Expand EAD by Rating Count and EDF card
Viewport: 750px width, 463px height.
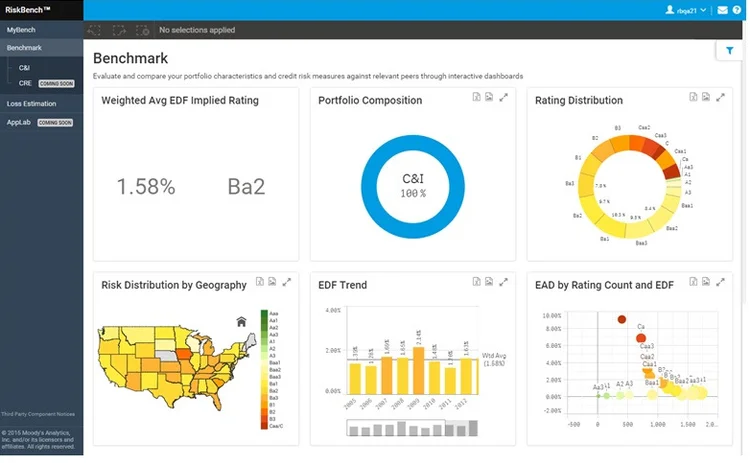[x=720, y=282]
